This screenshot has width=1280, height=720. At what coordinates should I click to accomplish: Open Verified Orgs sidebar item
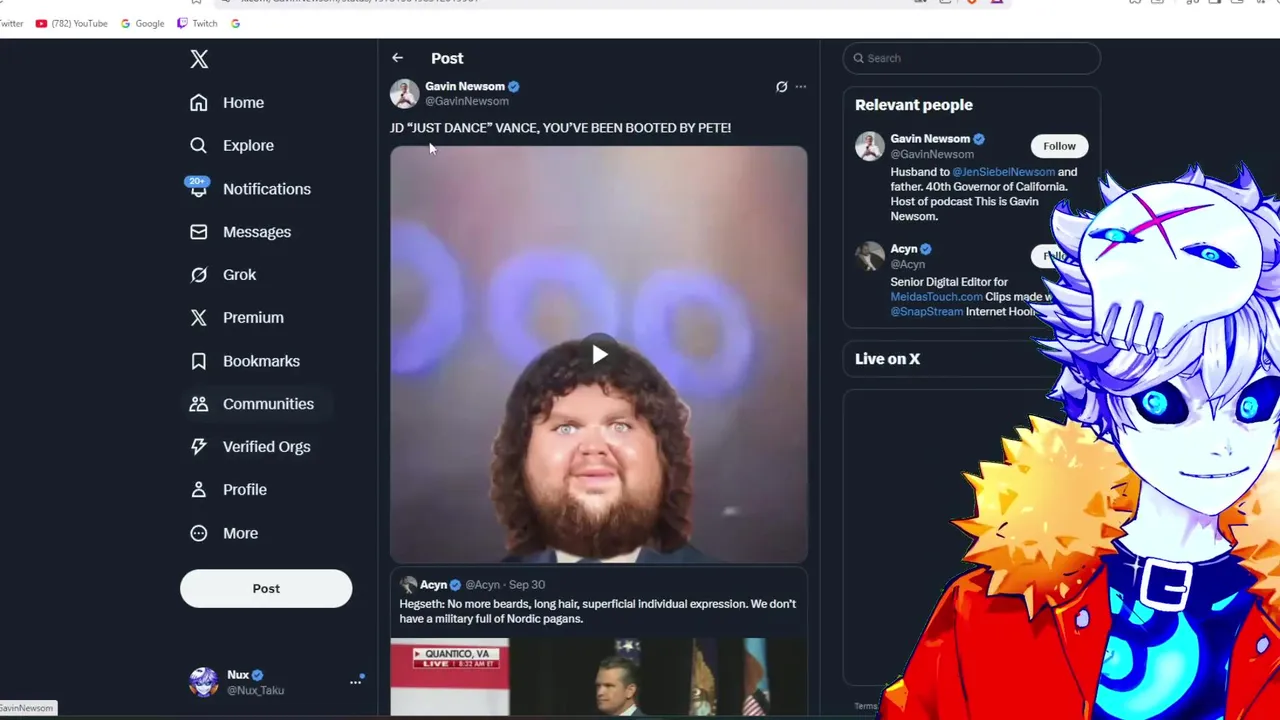[266, 447]
